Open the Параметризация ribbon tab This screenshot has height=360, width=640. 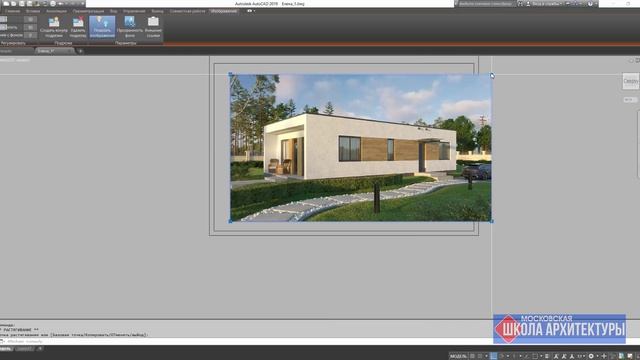coord(88,11)
